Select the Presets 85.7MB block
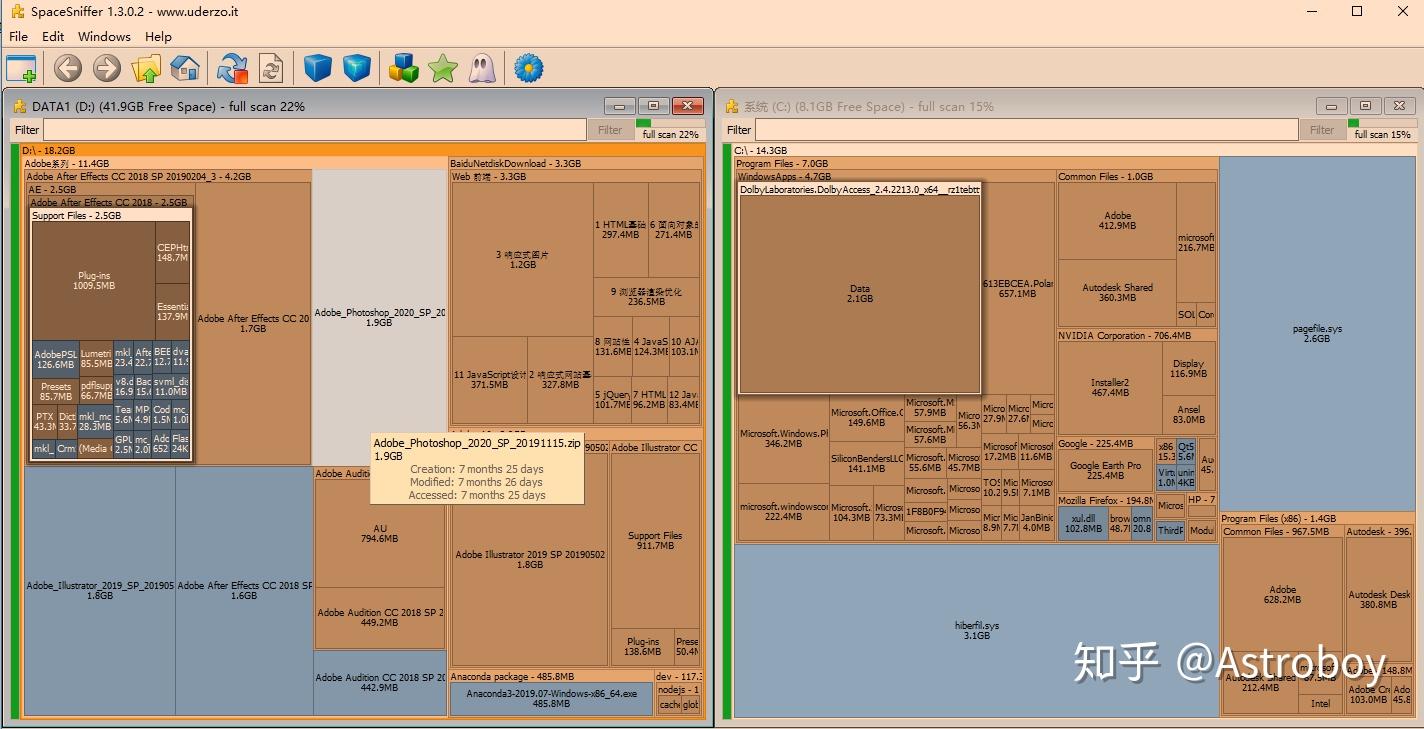 [56, 391]
